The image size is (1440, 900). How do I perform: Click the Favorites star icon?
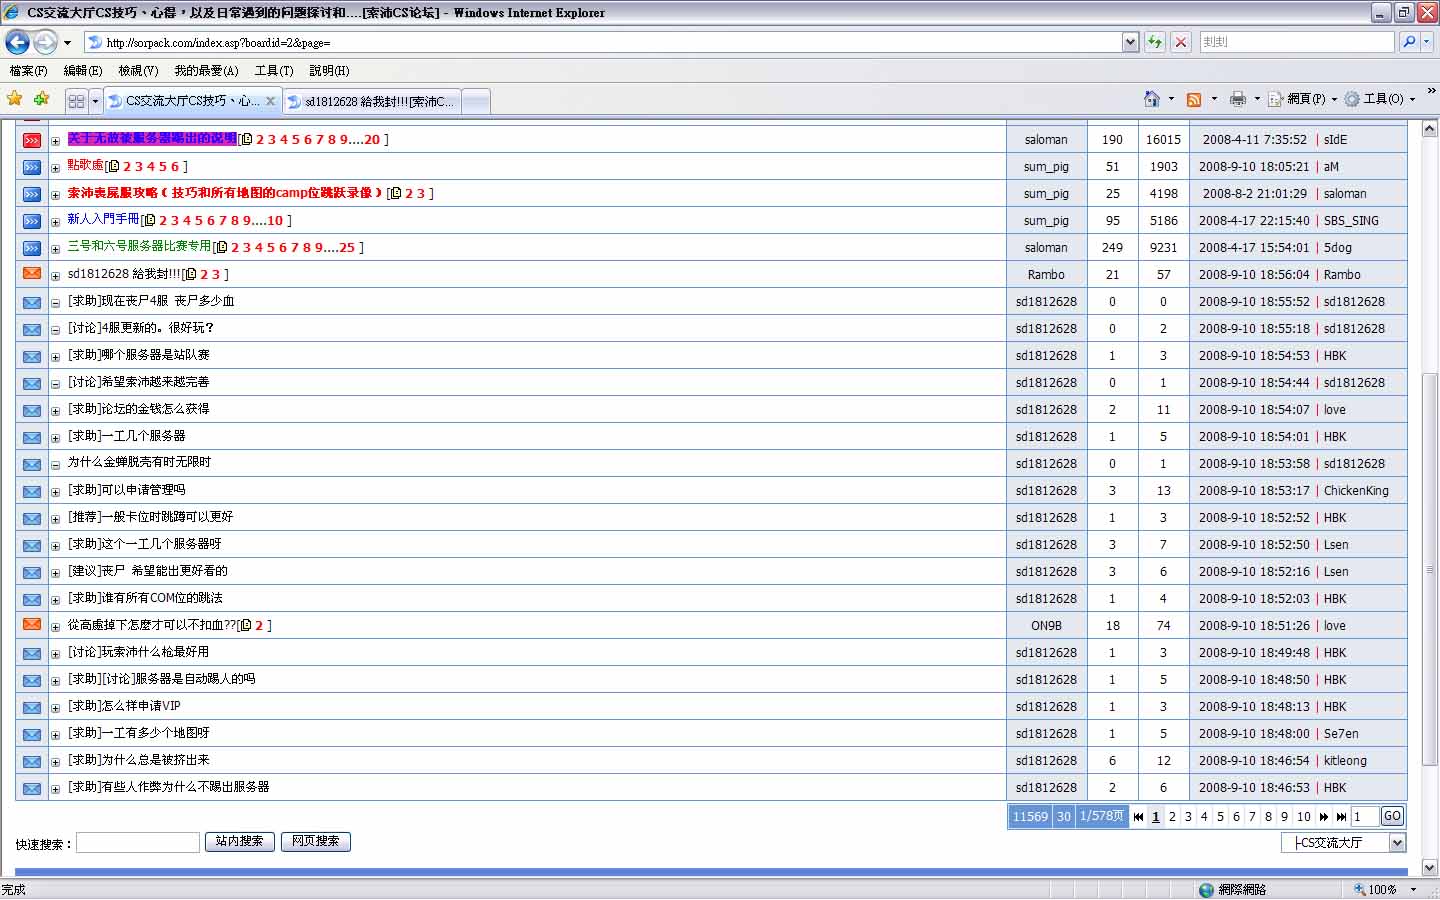14,99
